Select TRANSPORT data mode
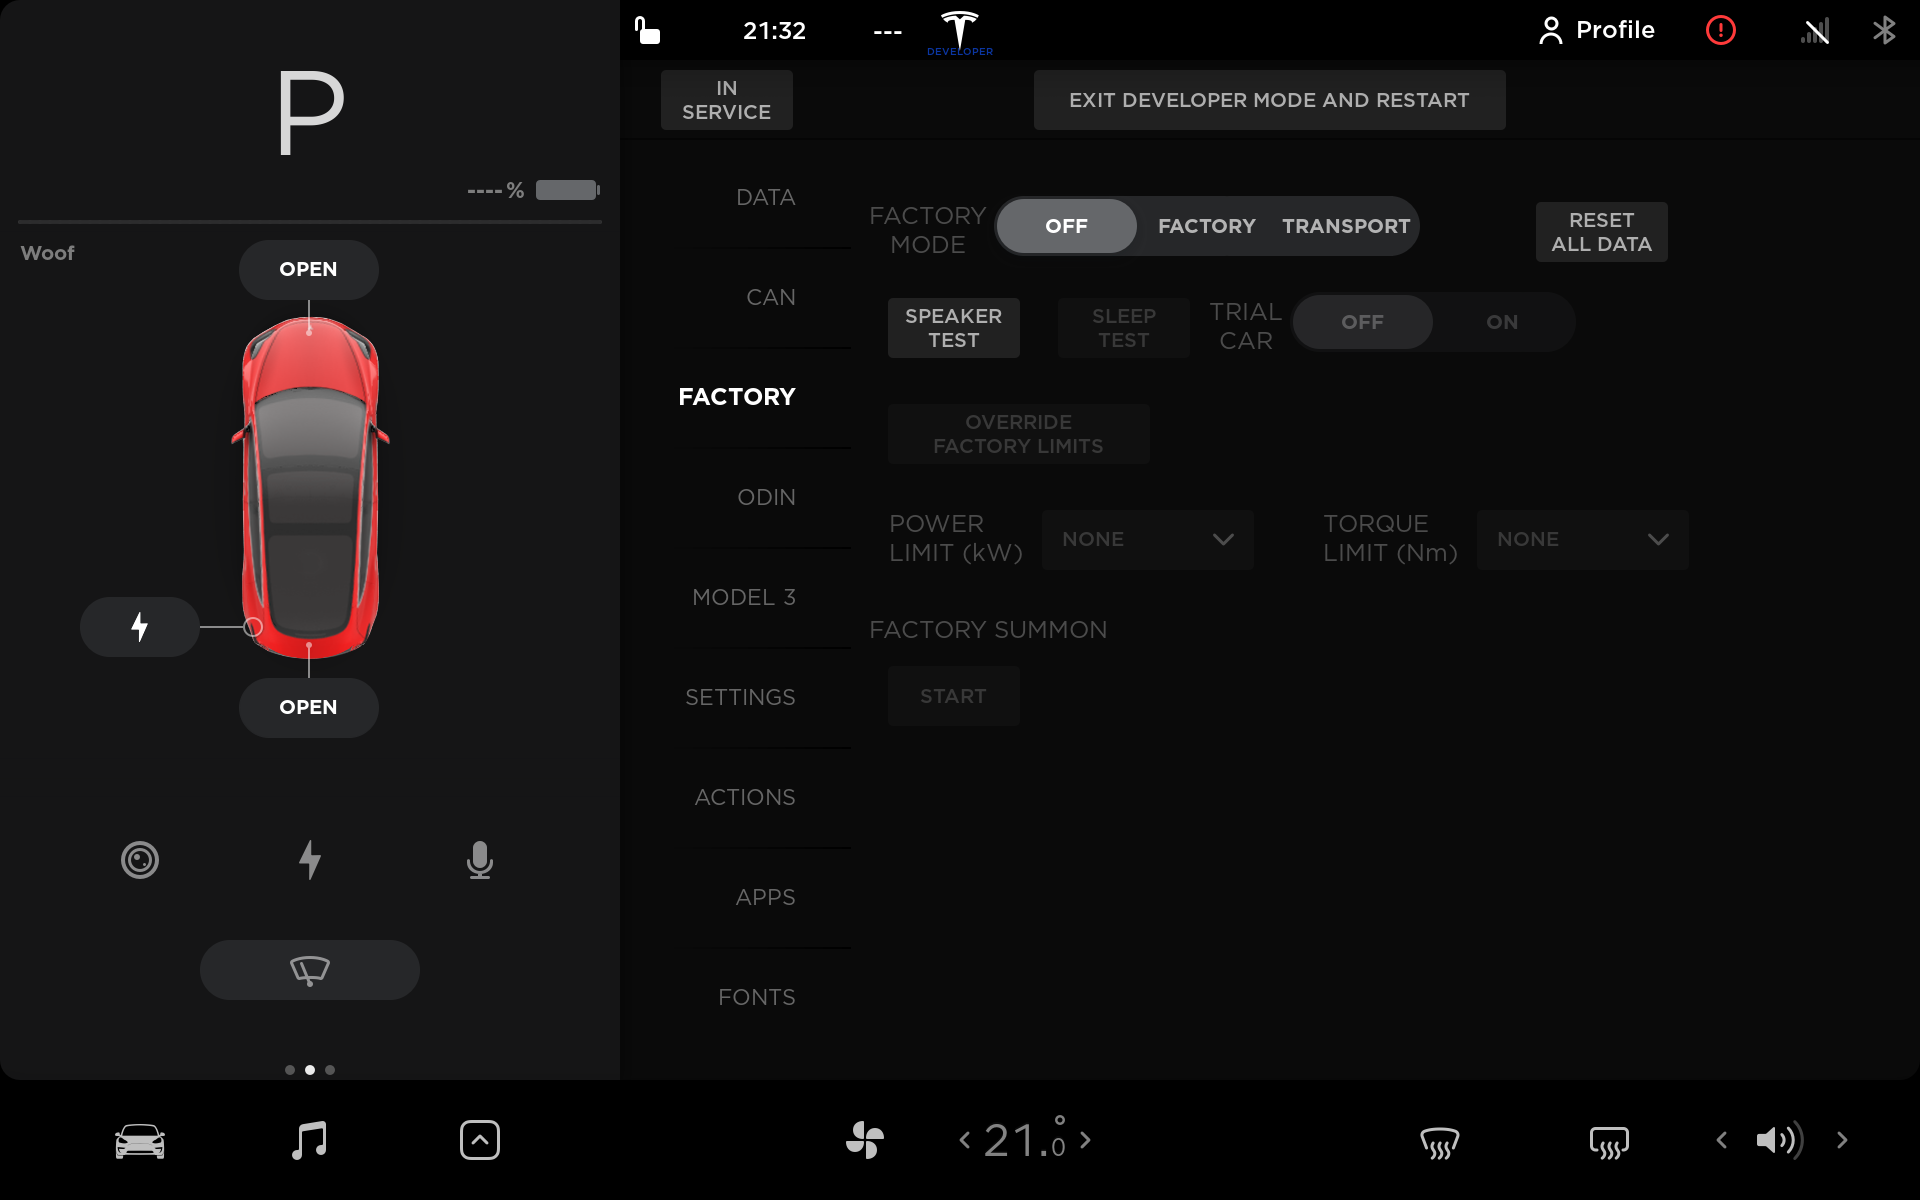 point(1346,225)
